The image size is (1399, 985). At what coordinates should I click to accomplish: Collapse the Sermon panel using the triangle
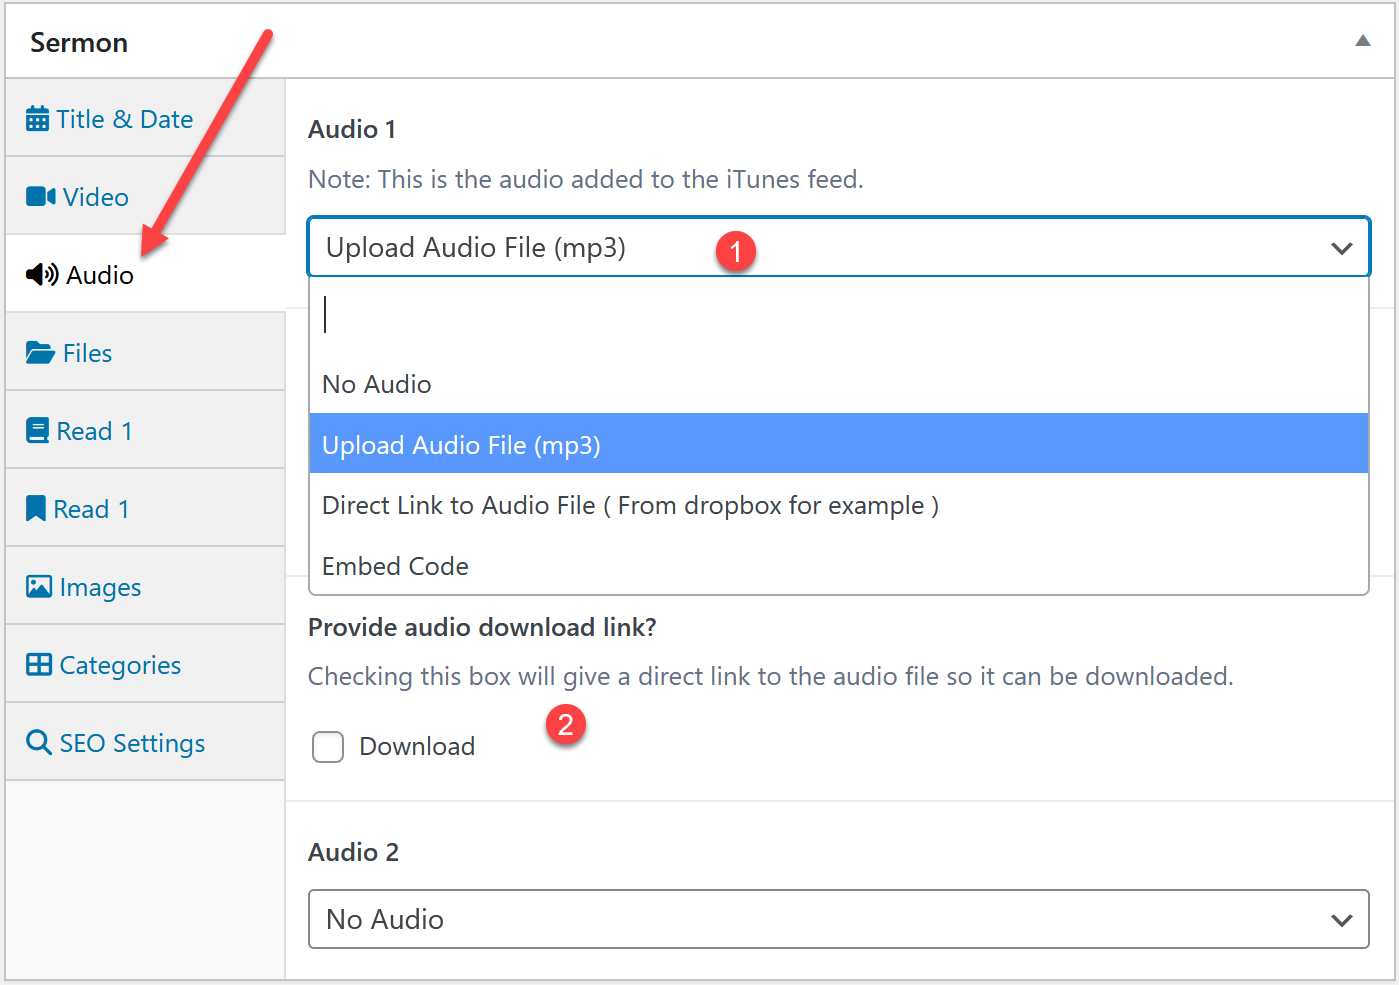click(x=1362, y=41)
